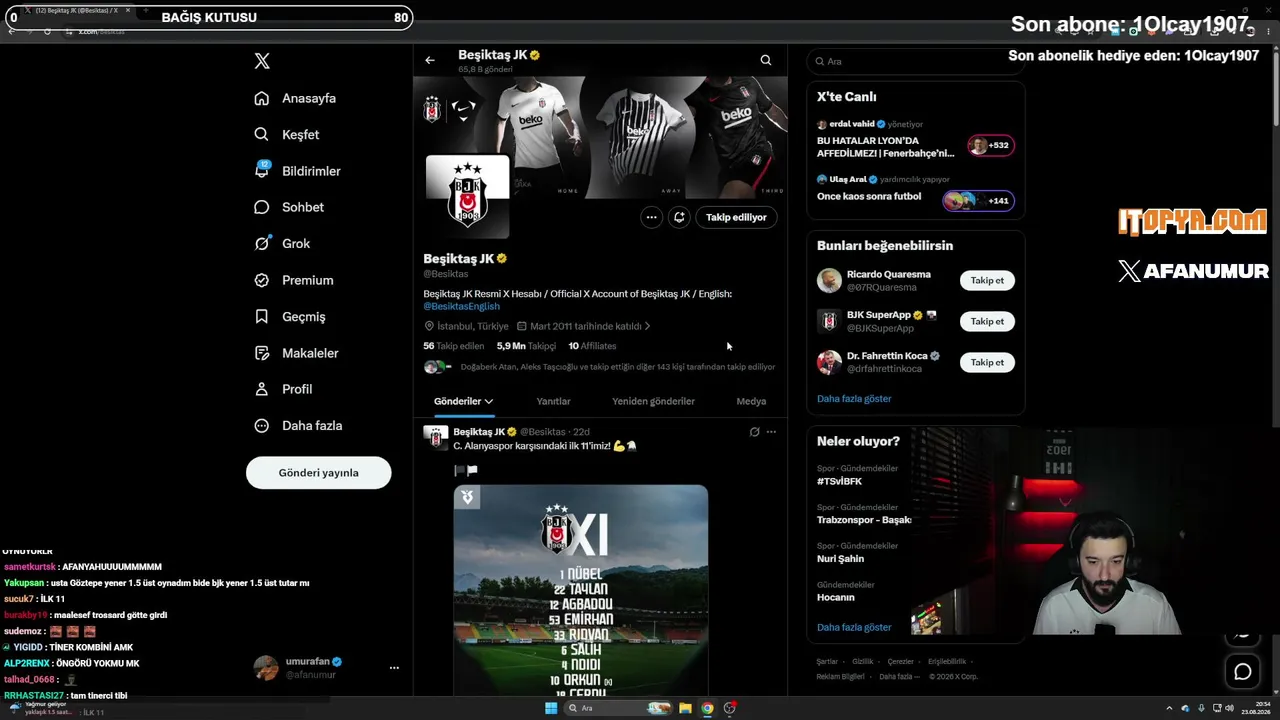The width and height of the screenshot is (1280, 720).
Task: Open Keşfet from the sidebar
Action: tap(287, 134)
